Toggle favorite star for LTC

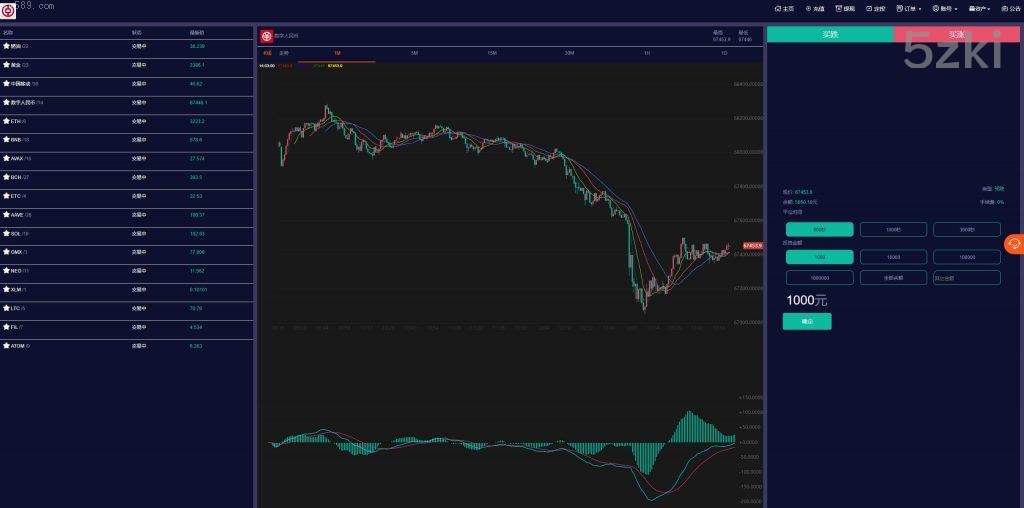click(x=6, y=308)
